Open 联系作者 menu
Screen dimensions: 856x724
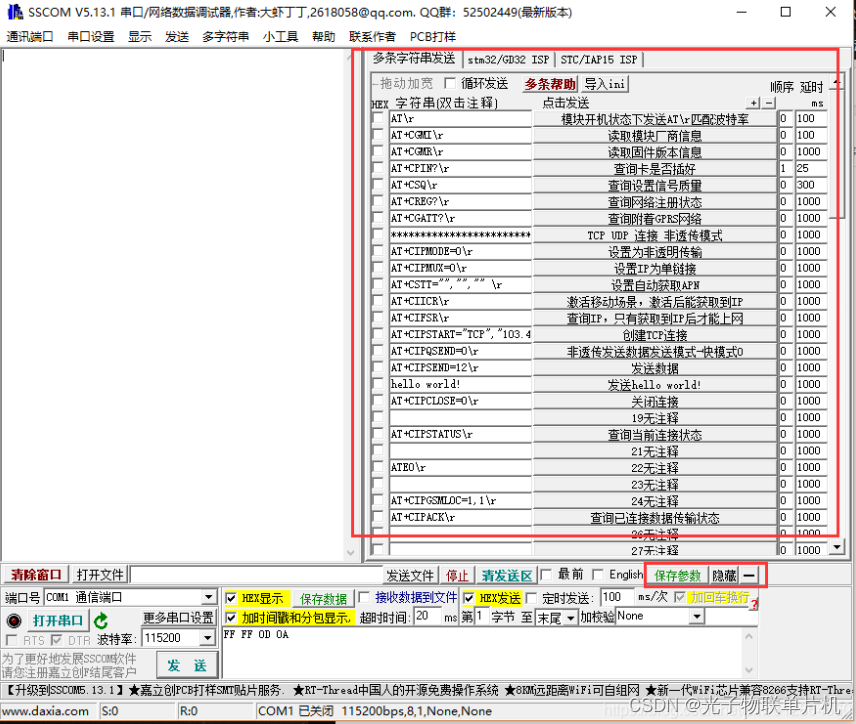click(372, 37)
